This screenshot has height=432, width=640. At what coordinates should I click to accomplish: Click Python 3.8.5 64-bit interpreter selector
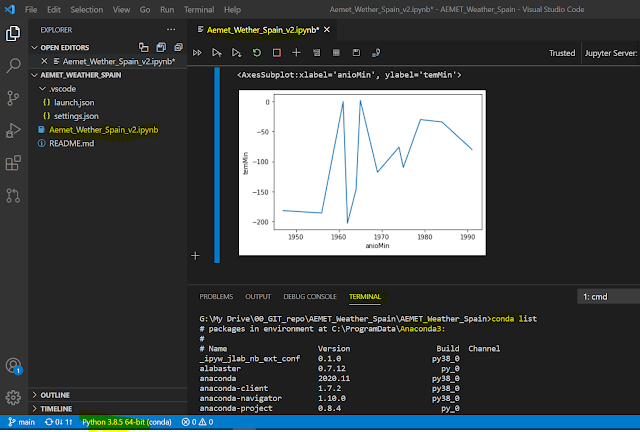[x=127, y=422]
